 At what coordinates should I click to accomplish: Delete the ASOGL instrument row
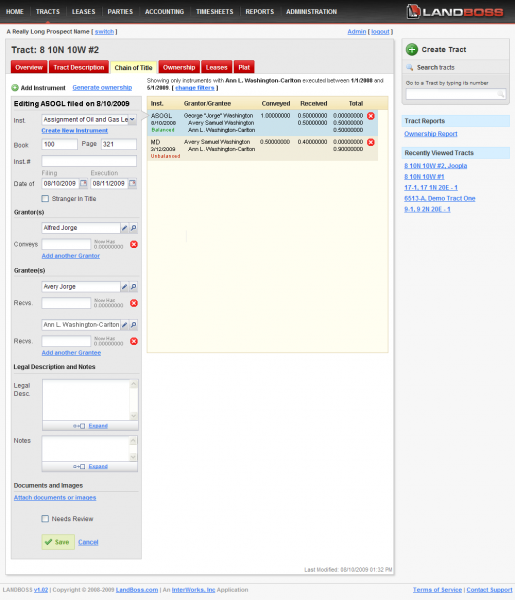pos(371,116)
